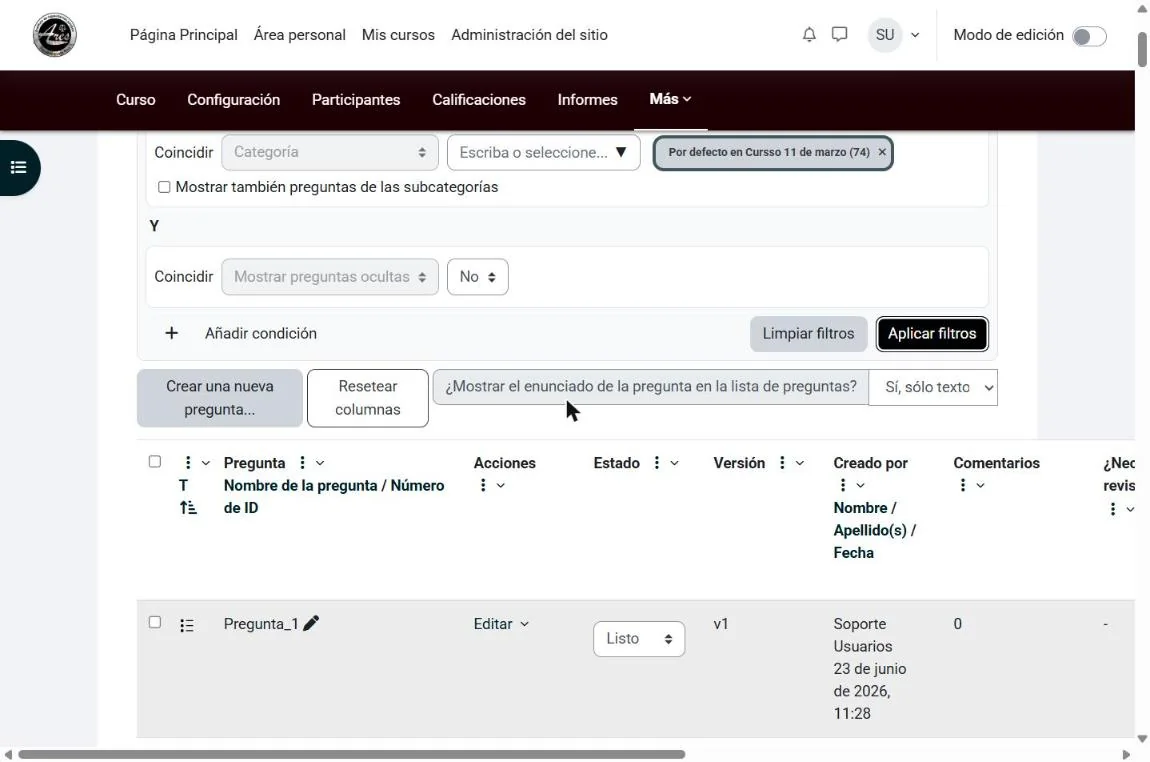The width and height of the screenshot is (1150, 762).
Task: Toggle Modo de edición switch
Action: pos(1089,36)
